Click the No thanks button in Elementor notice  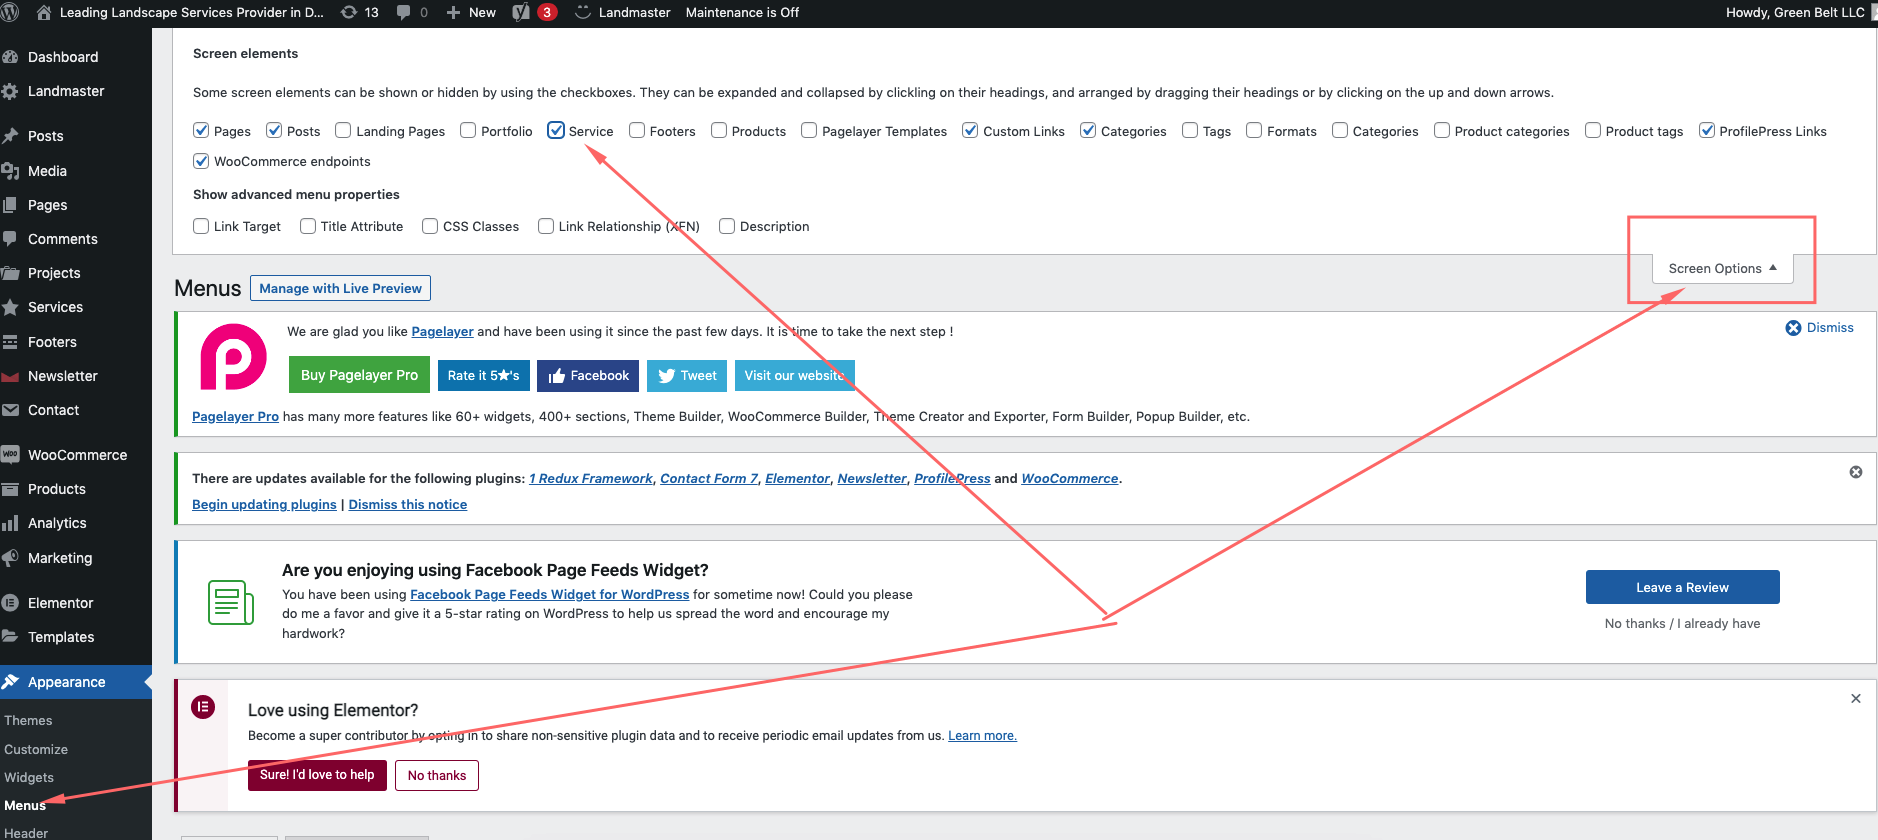pyautogui.click(x=437, y=775)
